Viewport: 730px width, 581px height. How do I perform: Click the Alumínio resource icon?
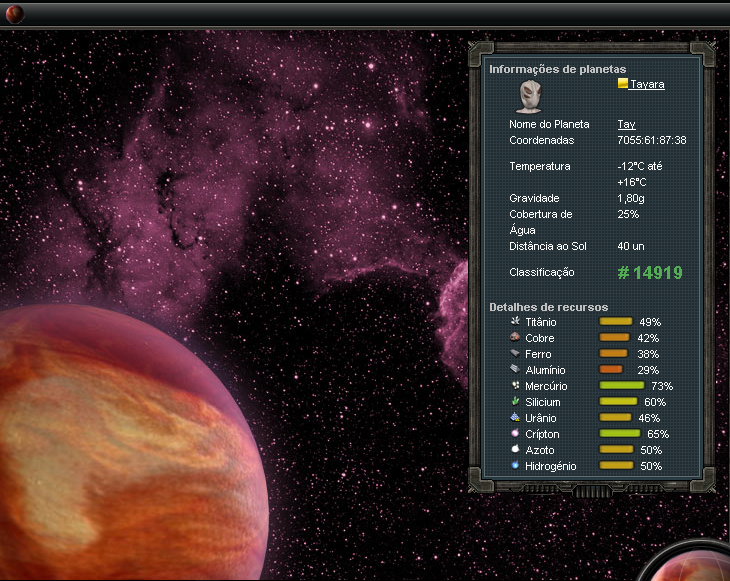[515, 370]
